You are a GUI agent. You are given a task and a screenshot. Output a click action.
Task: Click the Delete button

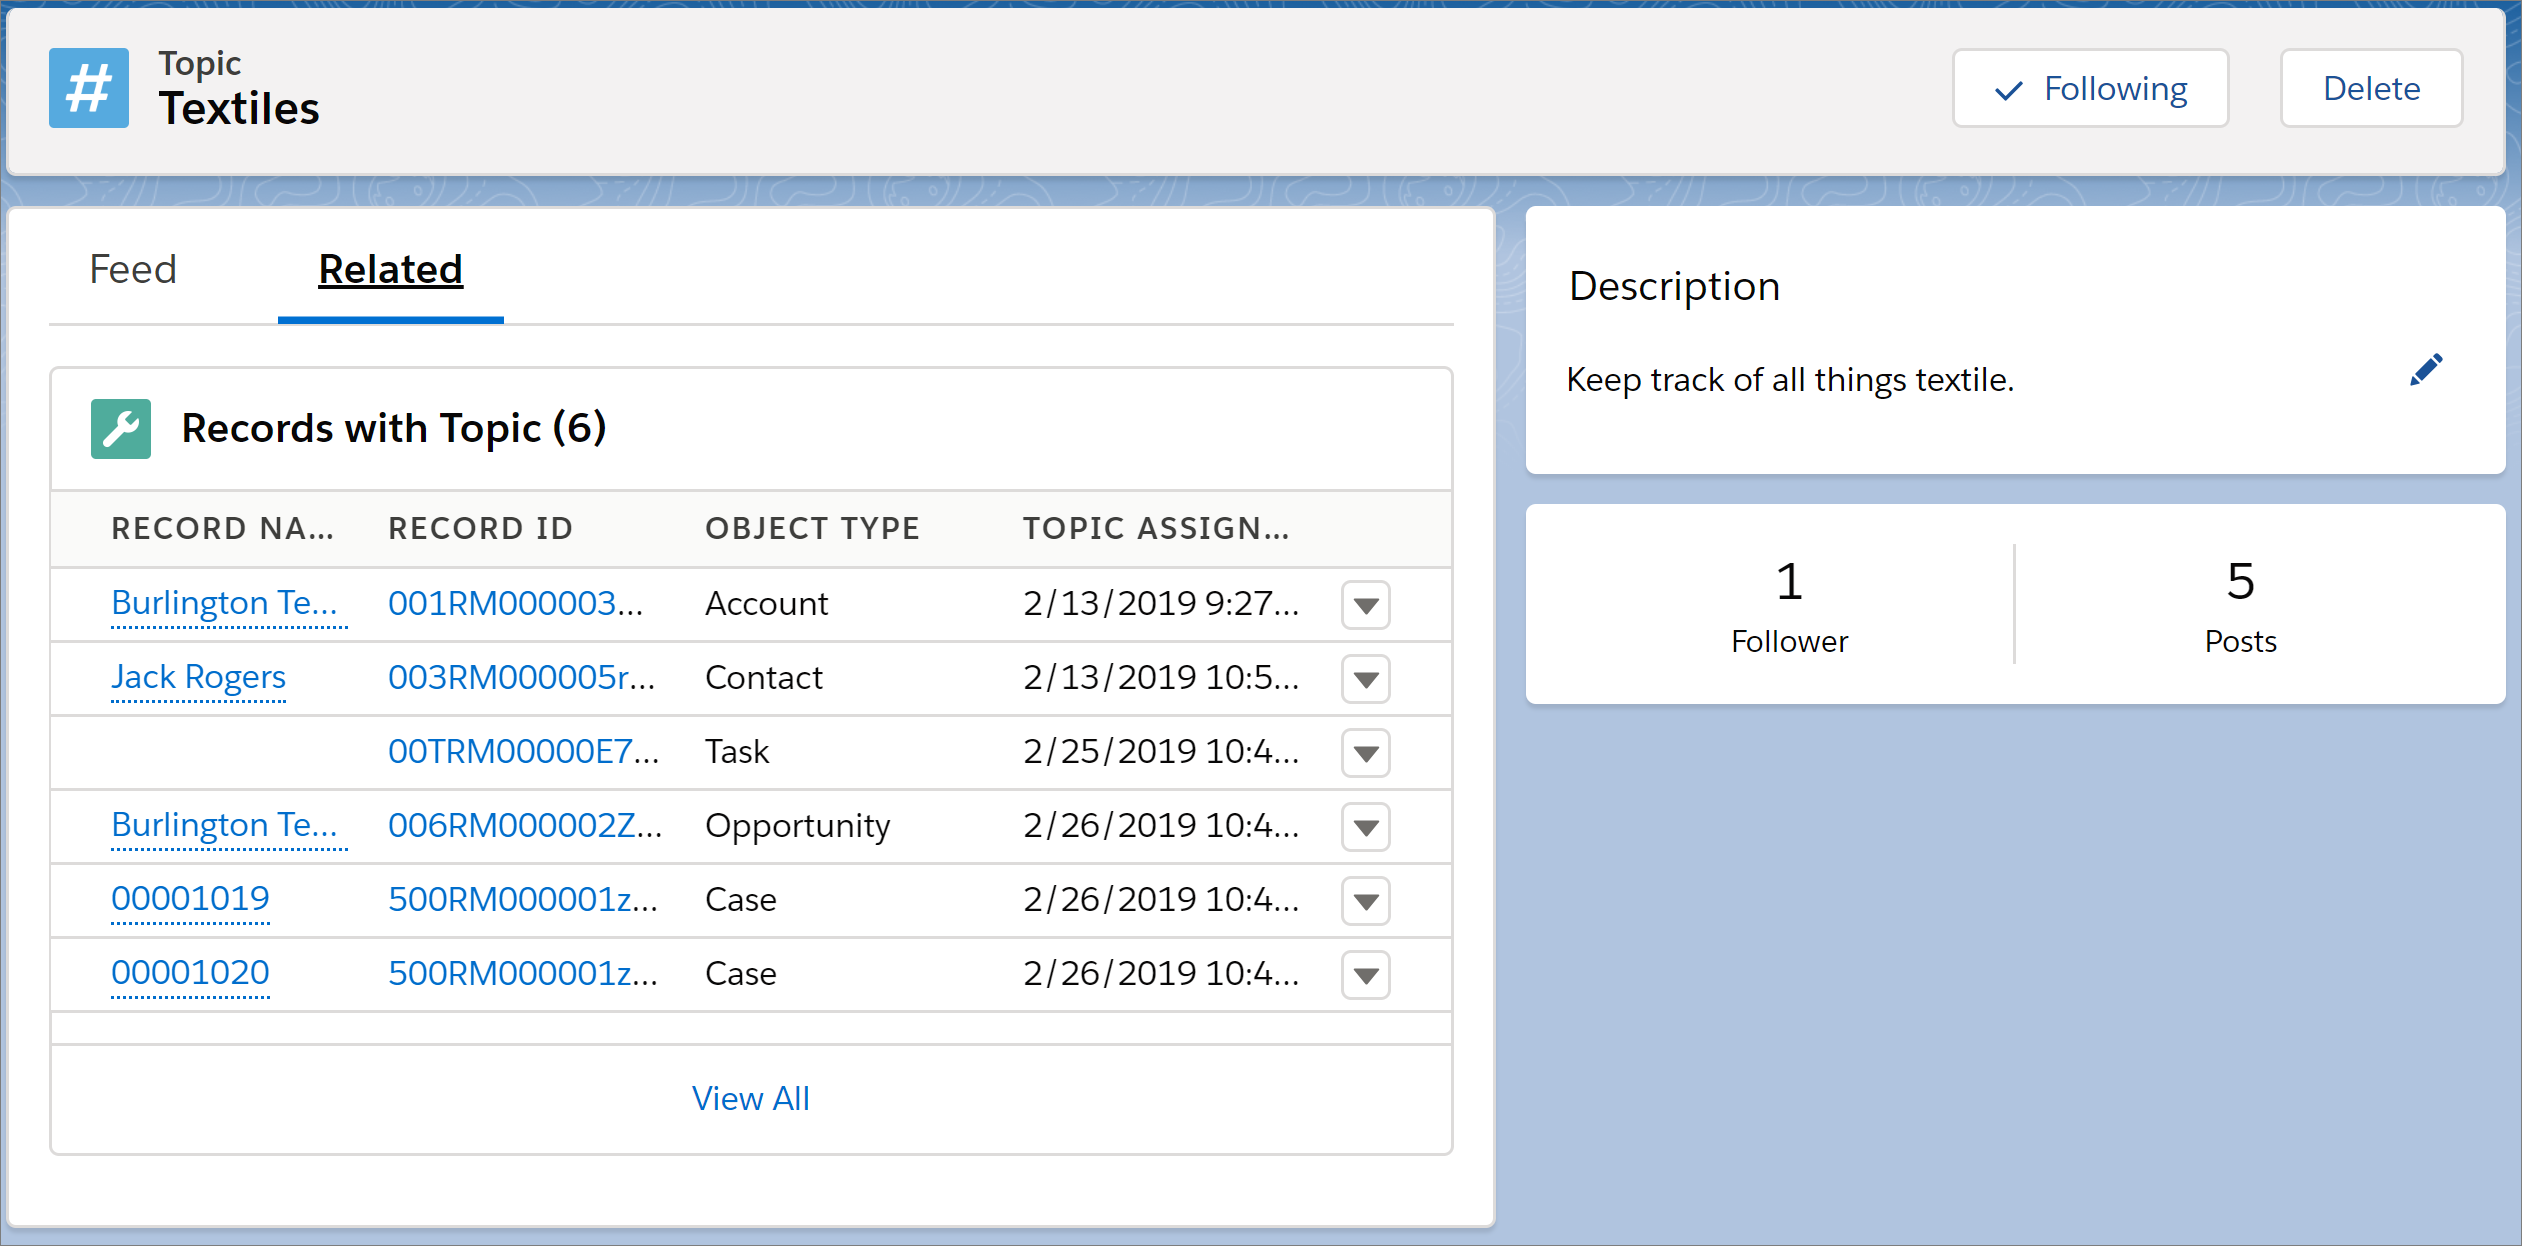[x=2370, y=89]
